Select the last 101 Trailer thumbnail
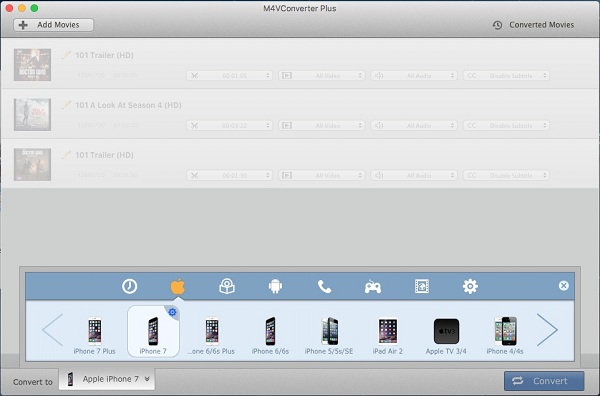Screen dimensions: 600x396 point(33,165)
